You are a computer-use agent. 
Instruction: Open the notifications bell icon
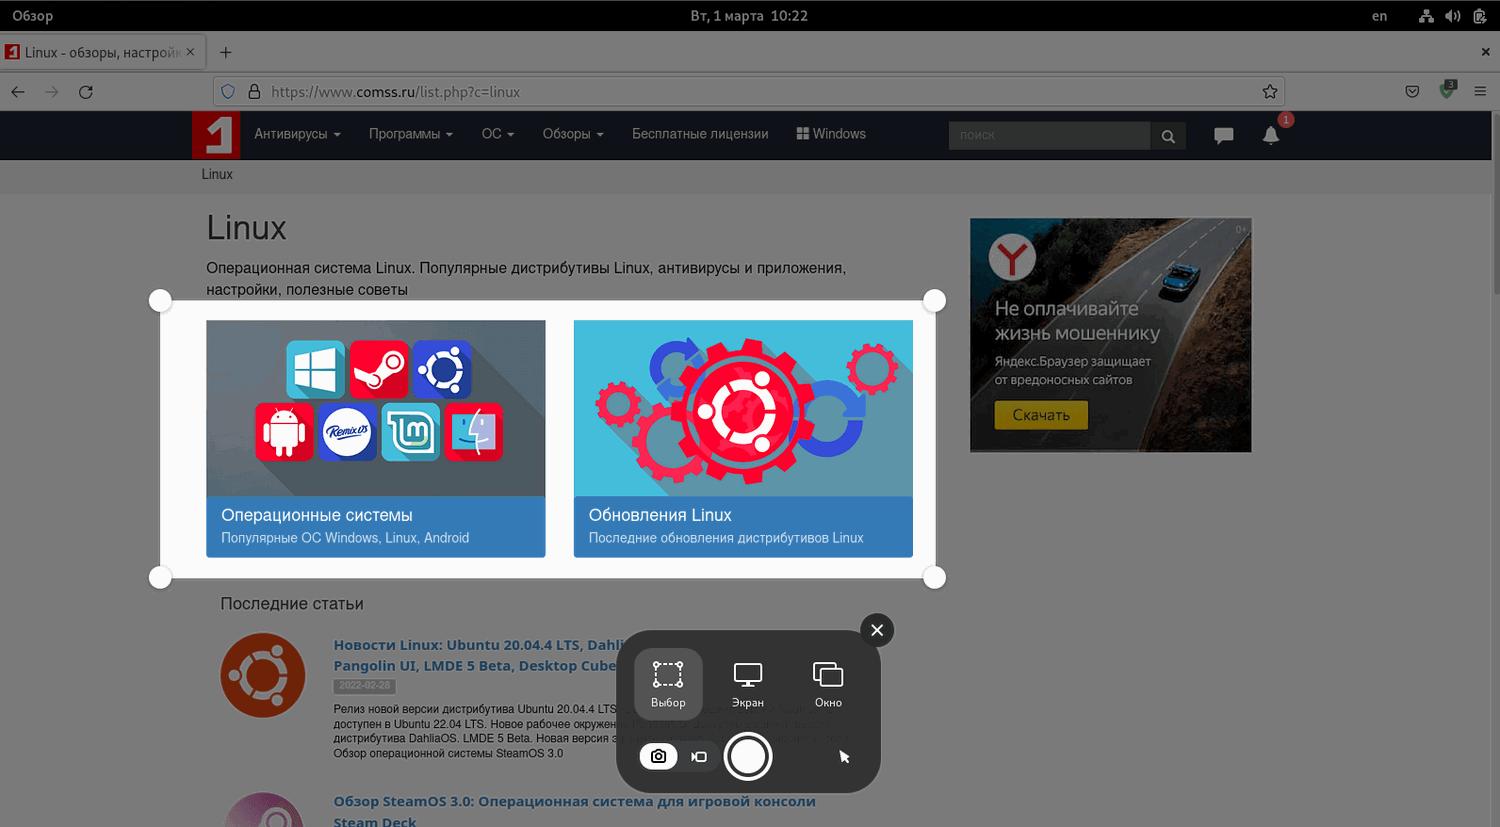coord(1271,135)
